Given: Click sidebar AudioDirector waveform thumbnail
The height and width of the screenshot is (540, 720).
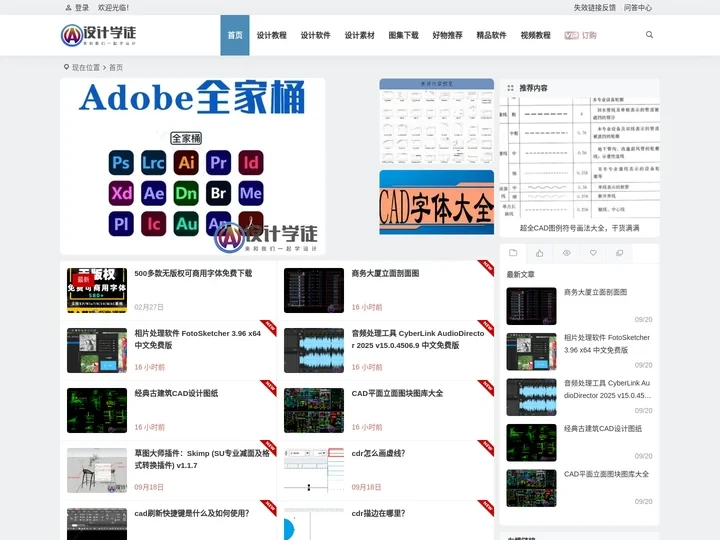Looking at the screenshot, I should pyautogui.click(x=531, y=397).
